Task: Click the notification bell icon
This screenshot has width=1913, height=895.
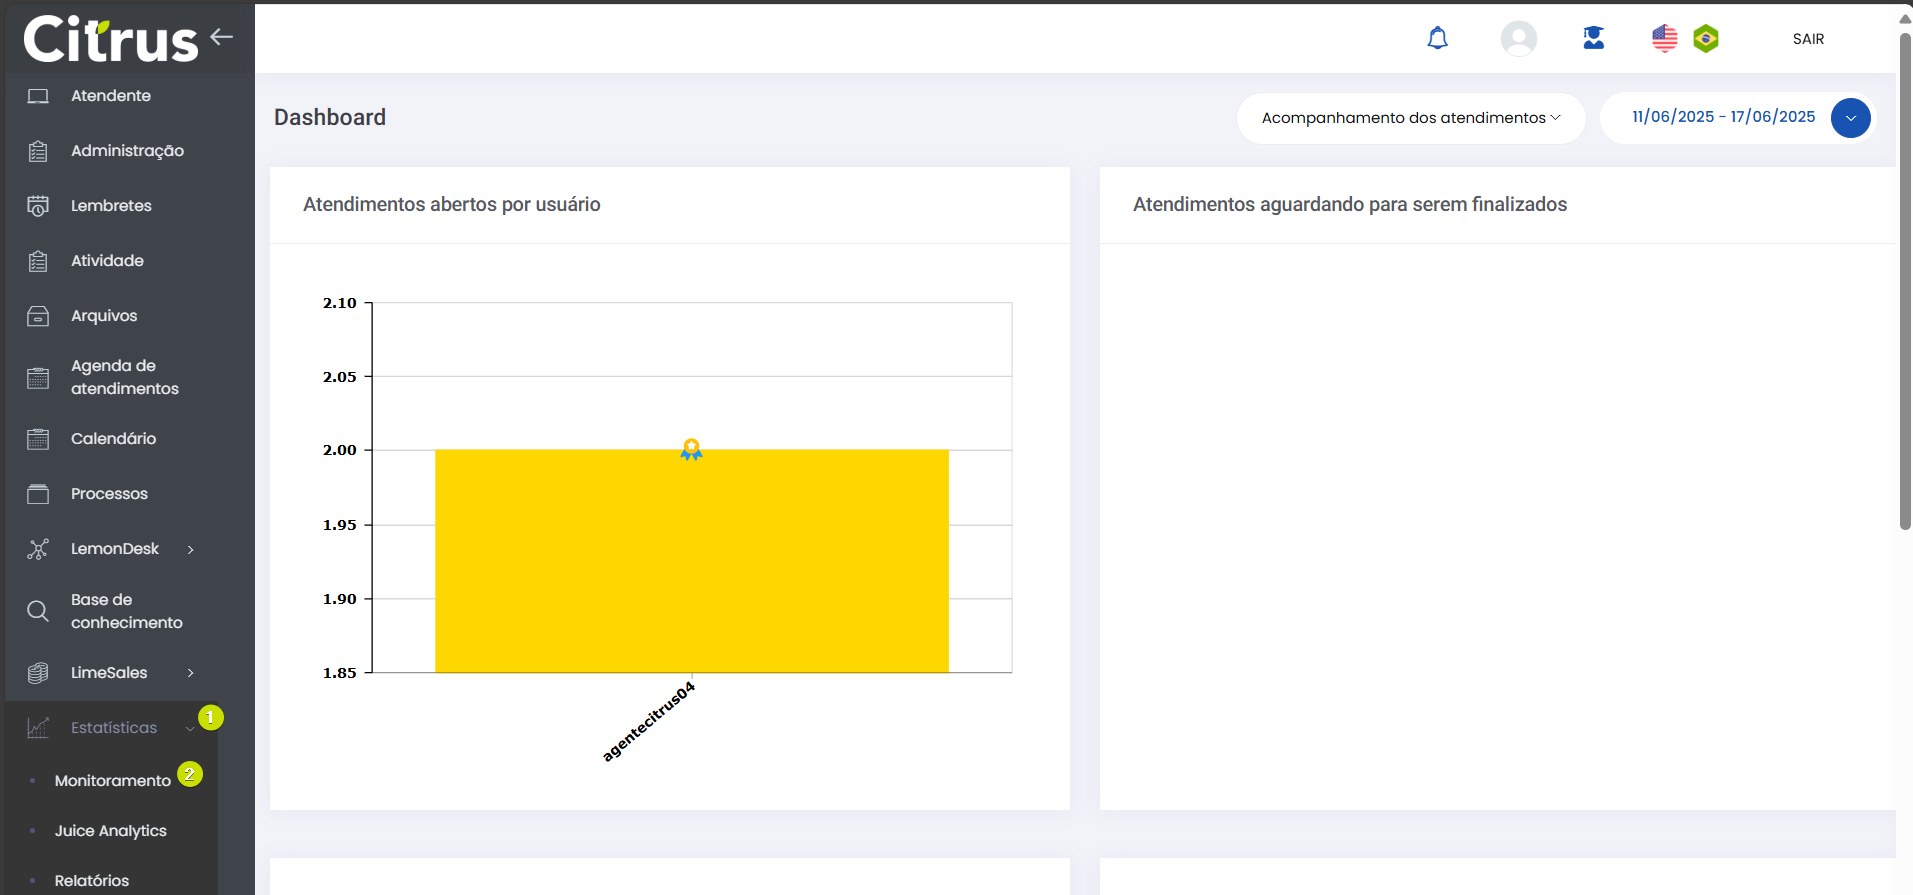Action: pyautogui.click(x=1437, y=39)
